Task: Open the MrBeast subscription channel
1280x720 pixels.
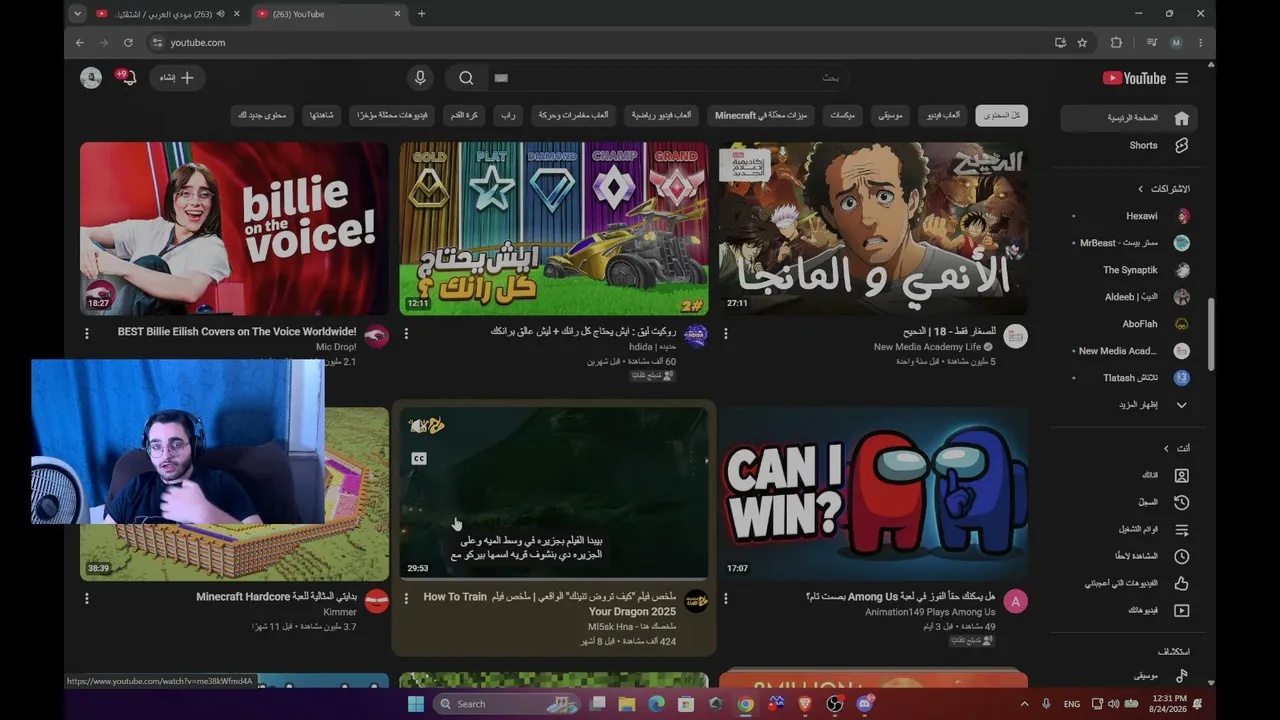Action: 1127,243
